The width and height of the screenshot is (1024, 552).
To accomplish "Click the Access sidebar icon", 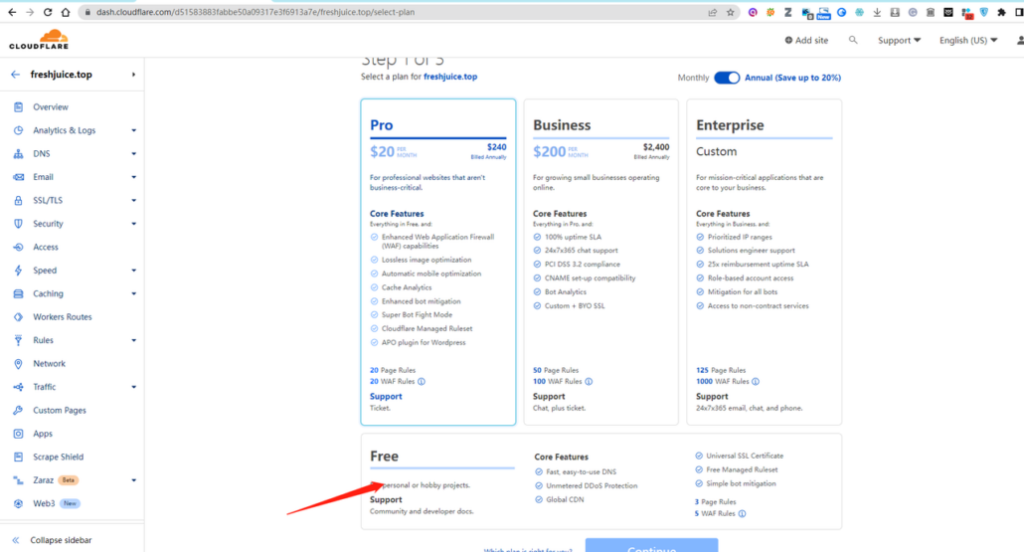I will click(18, 247).
